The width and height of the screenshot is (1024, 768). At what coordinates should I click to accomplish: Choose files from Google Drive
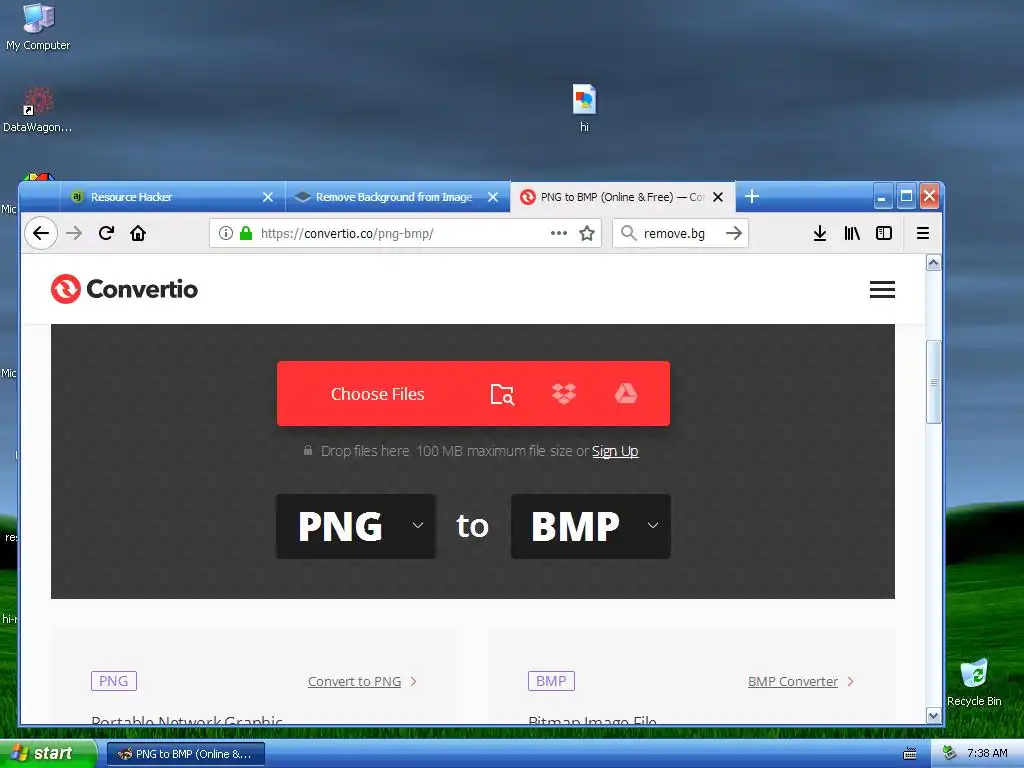[x=626, y=393]
